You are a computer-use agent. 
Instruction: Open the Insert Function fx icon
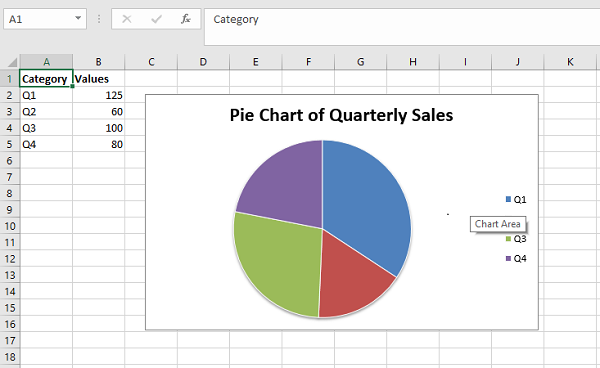pos(186,19)
